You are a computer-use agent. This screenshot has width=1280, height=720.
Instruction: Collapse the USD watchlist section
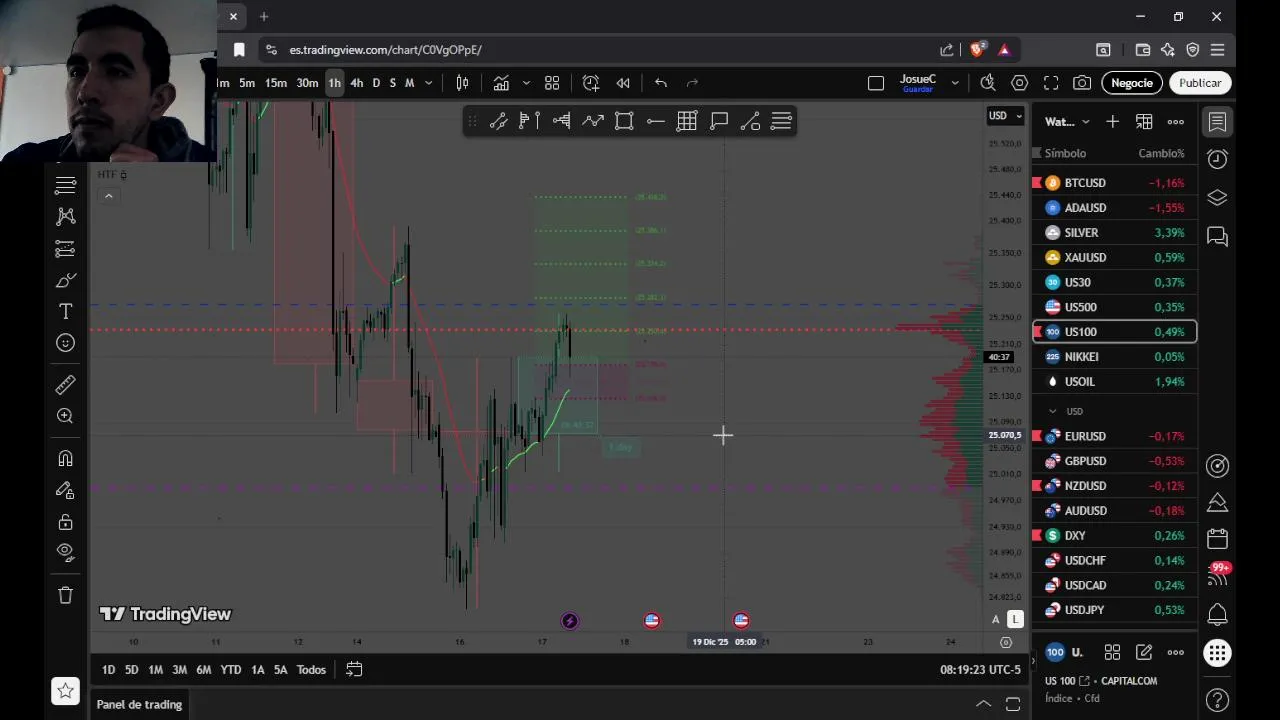[1052, 411]
